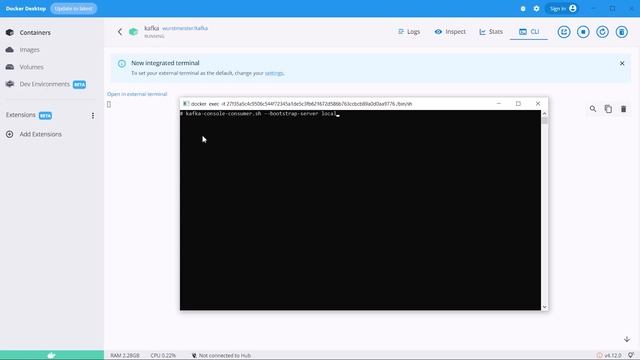This screenshot has height=360, width=640.
Task: Click the Sign in button
Action: click(x=562, y=9)
